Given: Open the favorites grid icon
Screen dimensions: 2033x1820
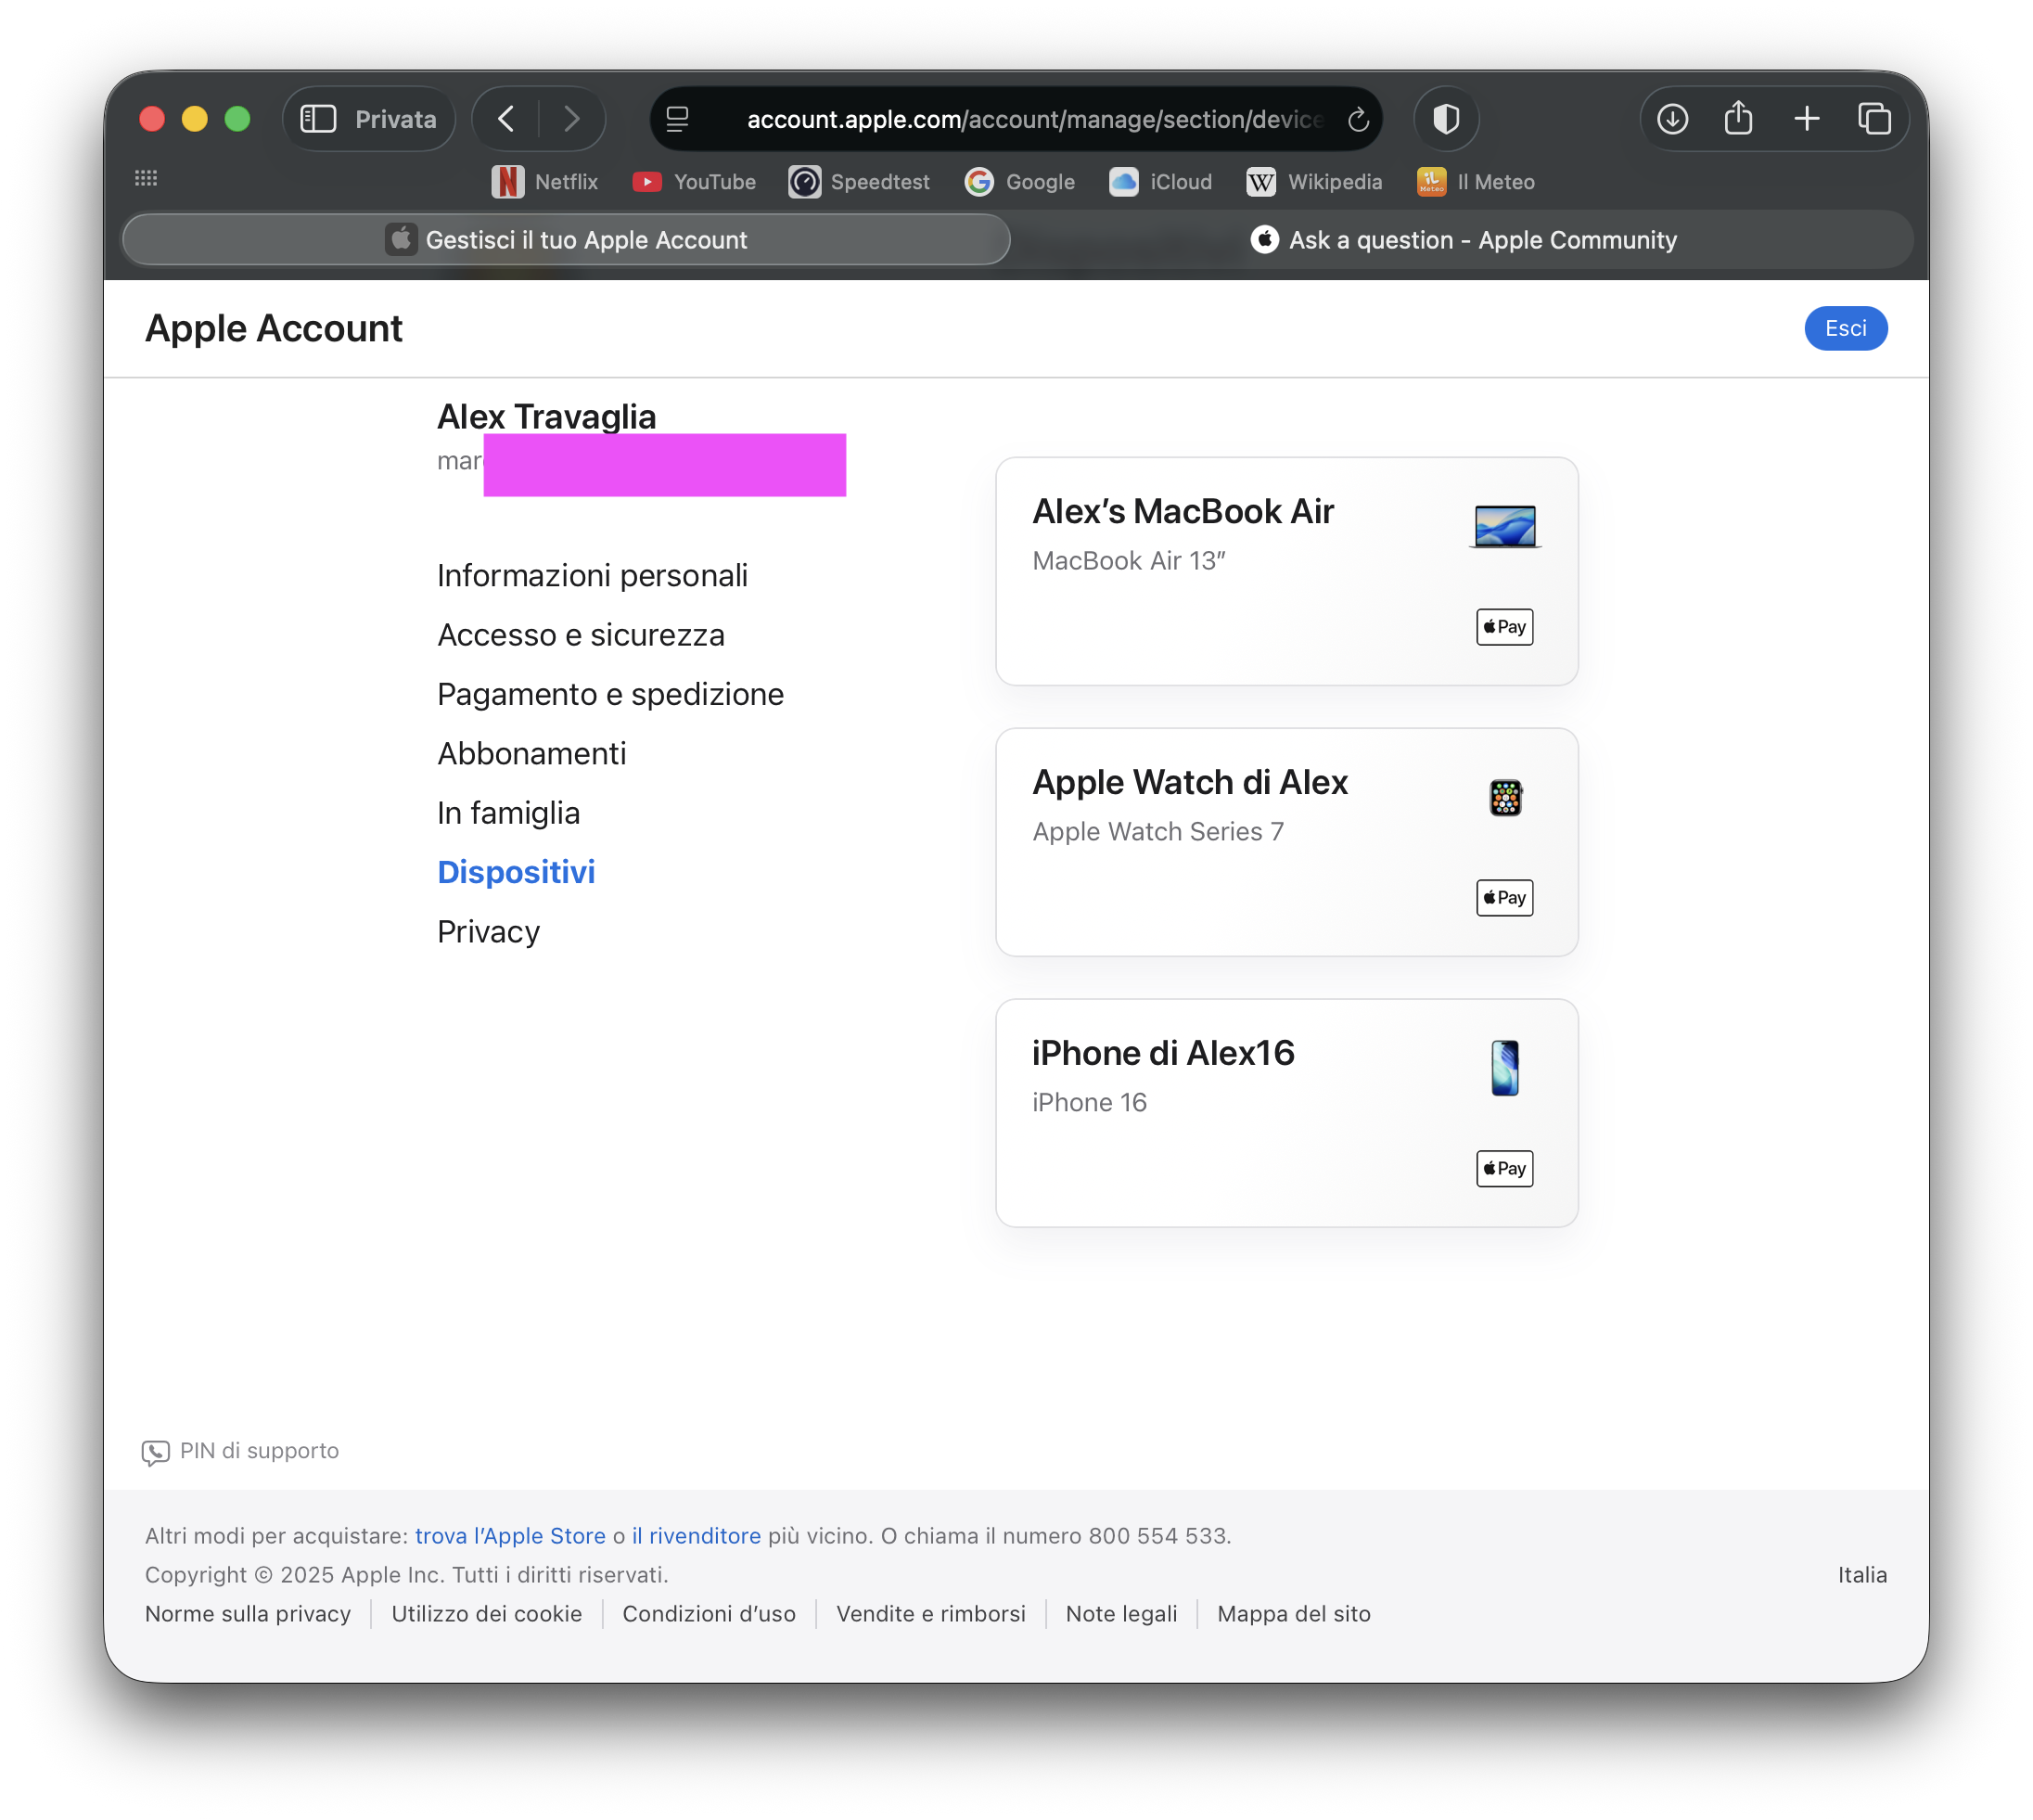Looking at the screenshot, I should coord(146,179).
